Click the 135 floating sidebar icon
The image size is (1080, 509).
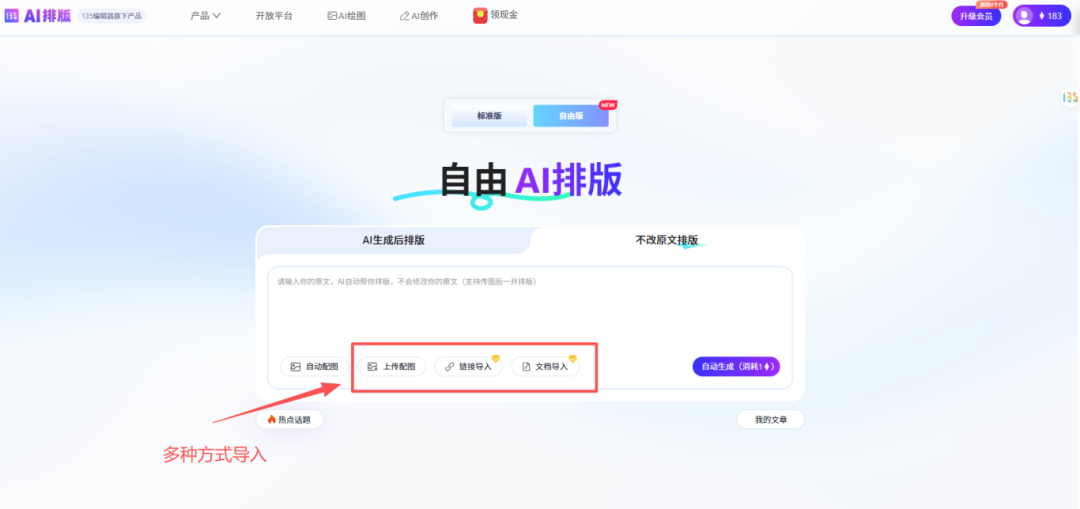1069,98
